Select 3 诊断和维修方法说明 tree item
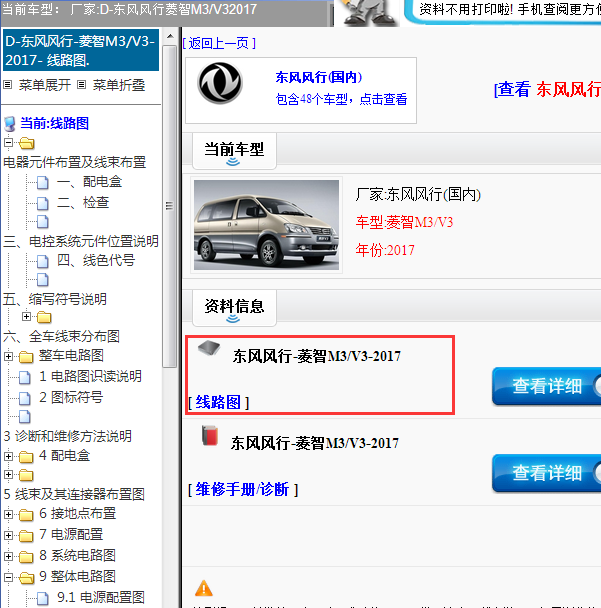601x608 pixels. point(67,436)
